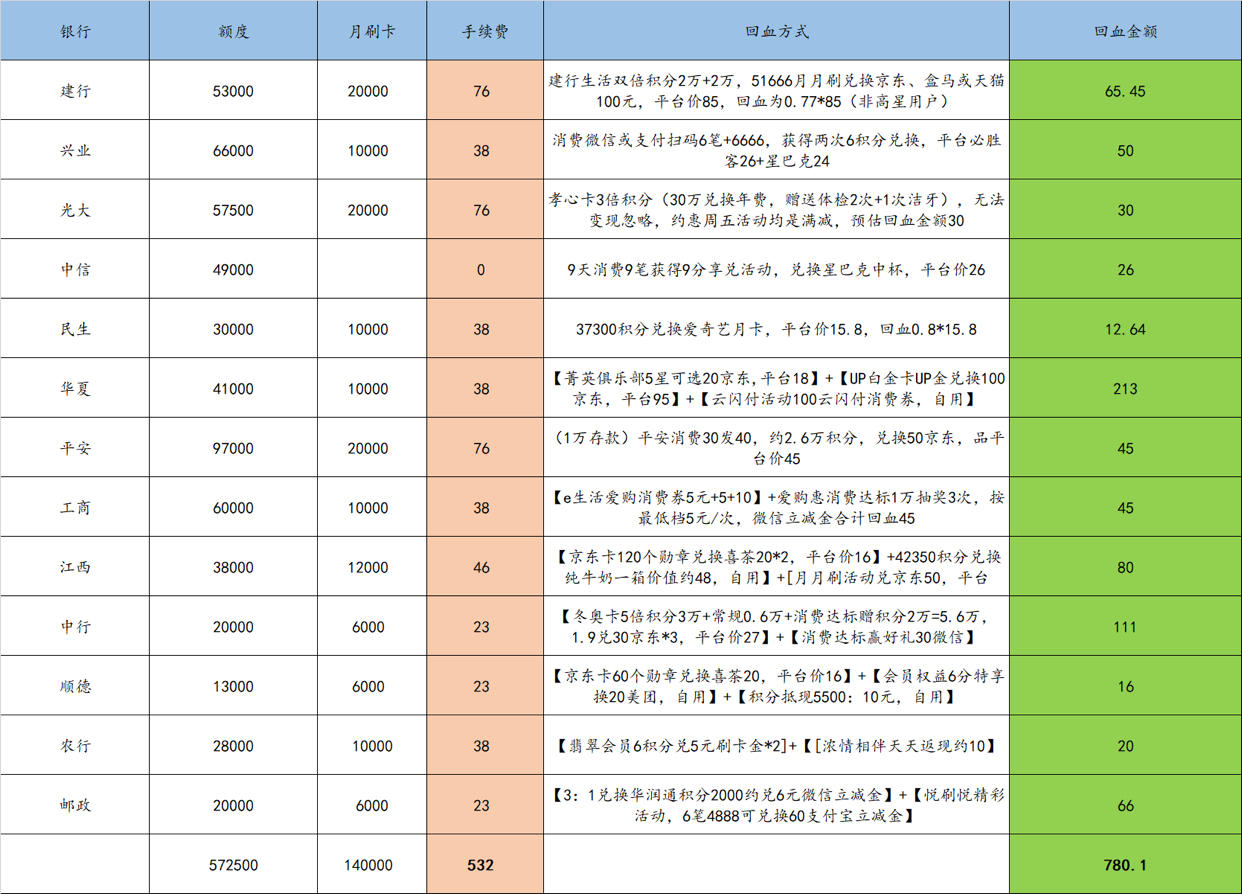Select the 银行 column header

coord(75,31)
